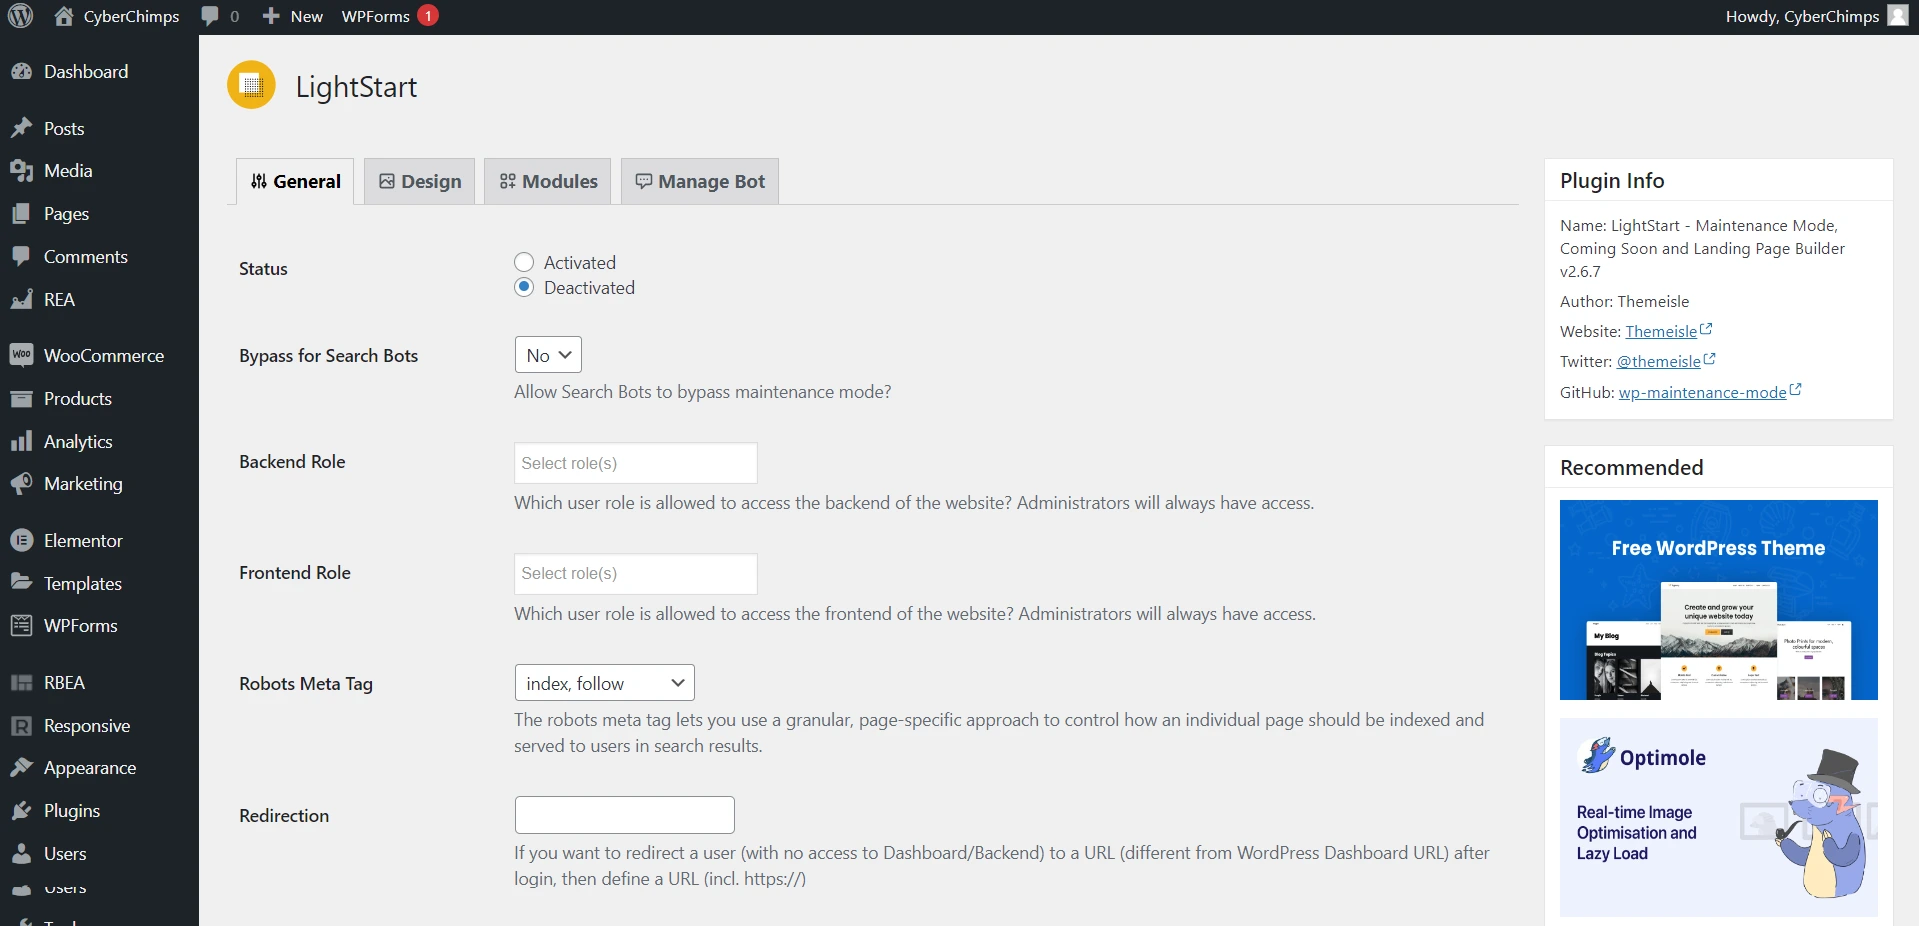The height and width of the screenshot is (926, 1919).
Task: Open Robots Meta Tag dropdown
Action: (605, 683)
